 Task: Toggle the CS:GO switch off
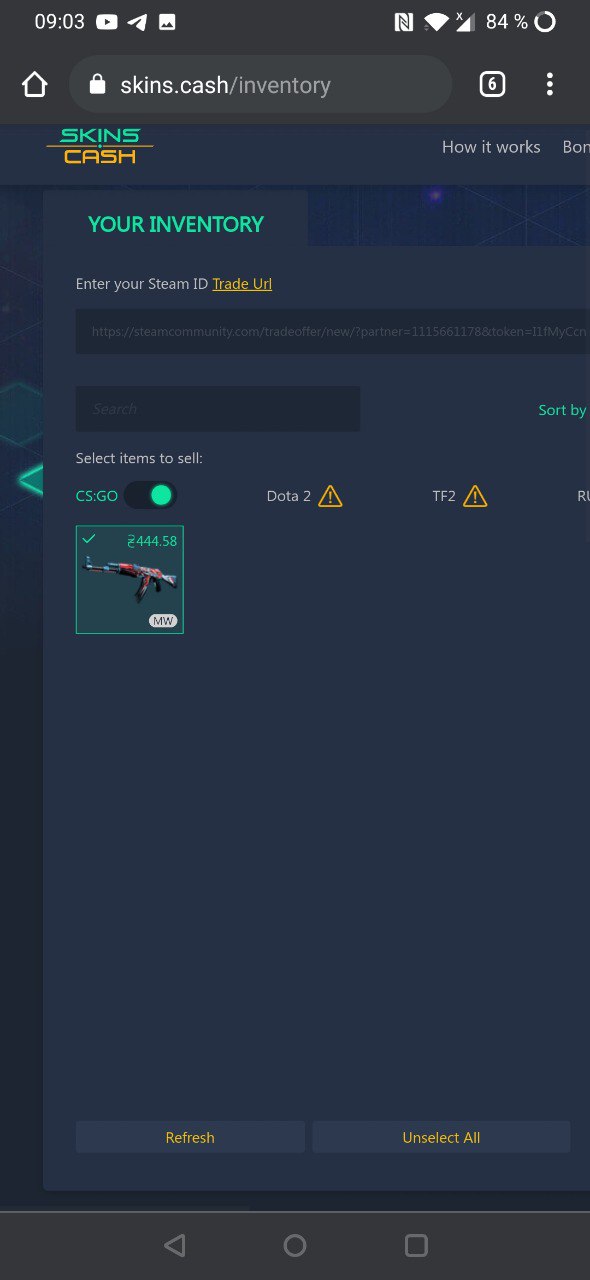[151, 495]
